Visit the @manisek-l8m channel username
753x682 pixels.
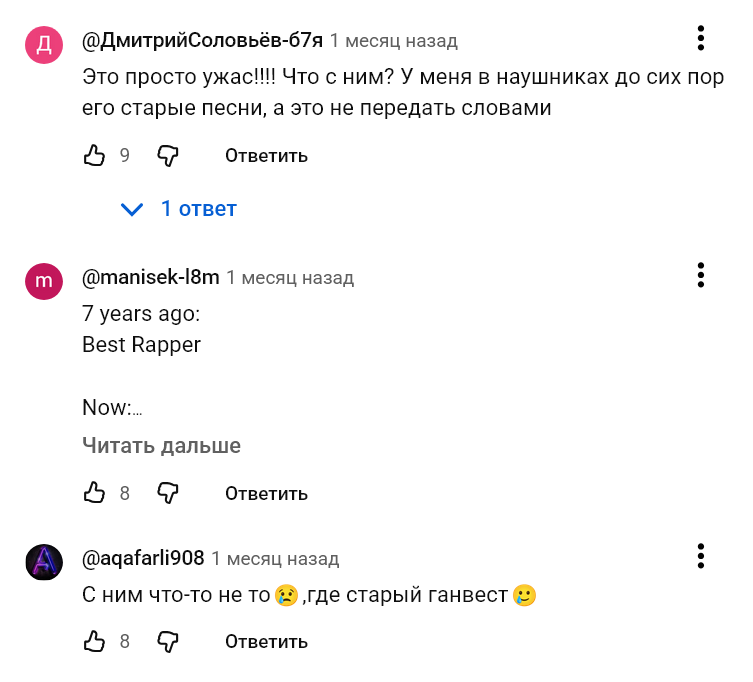[150, 277]
